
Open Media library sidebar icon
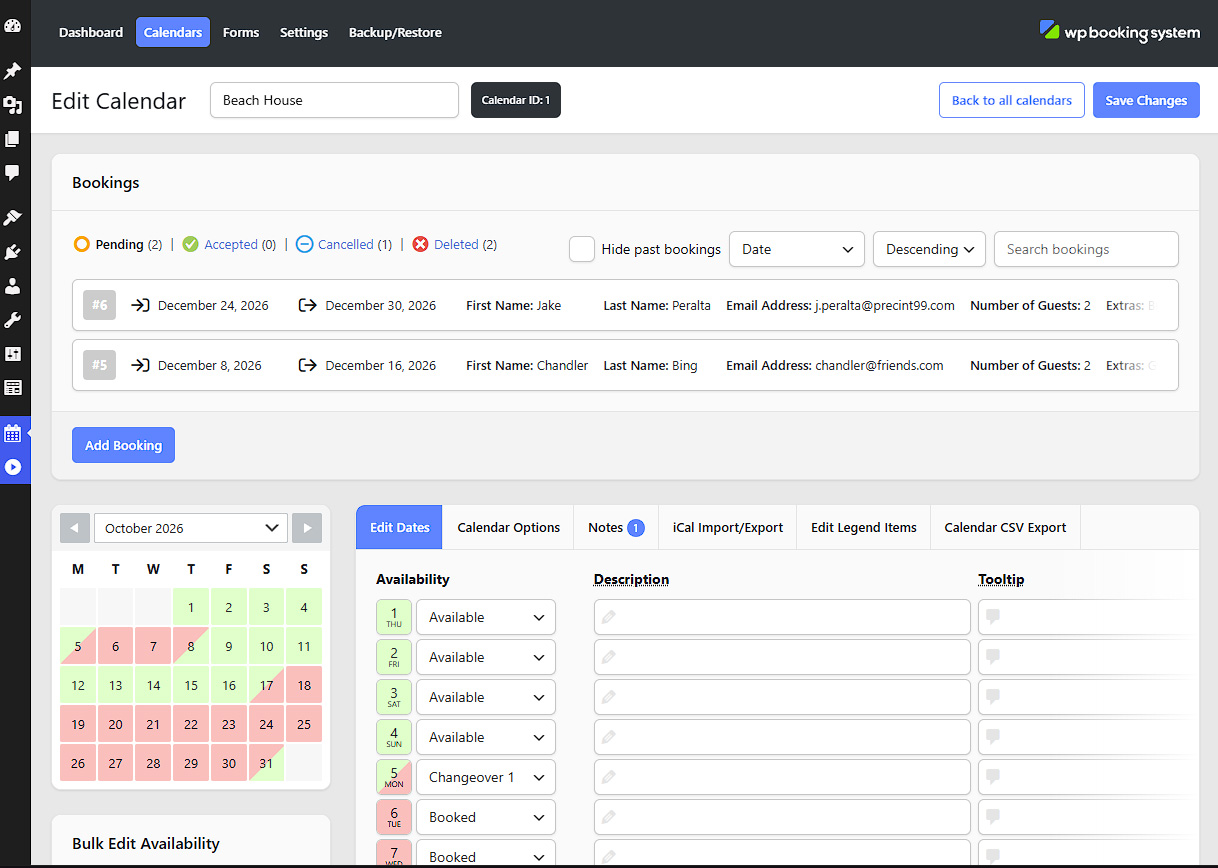point(12,105)
